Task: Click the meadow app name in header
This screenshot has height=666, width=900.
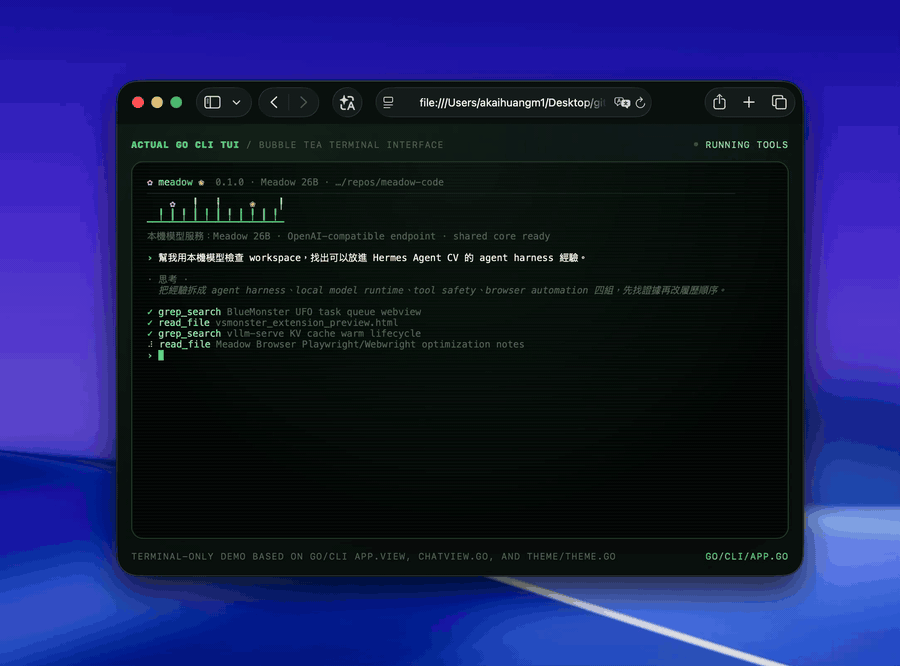Action: (x=175, y=182)
